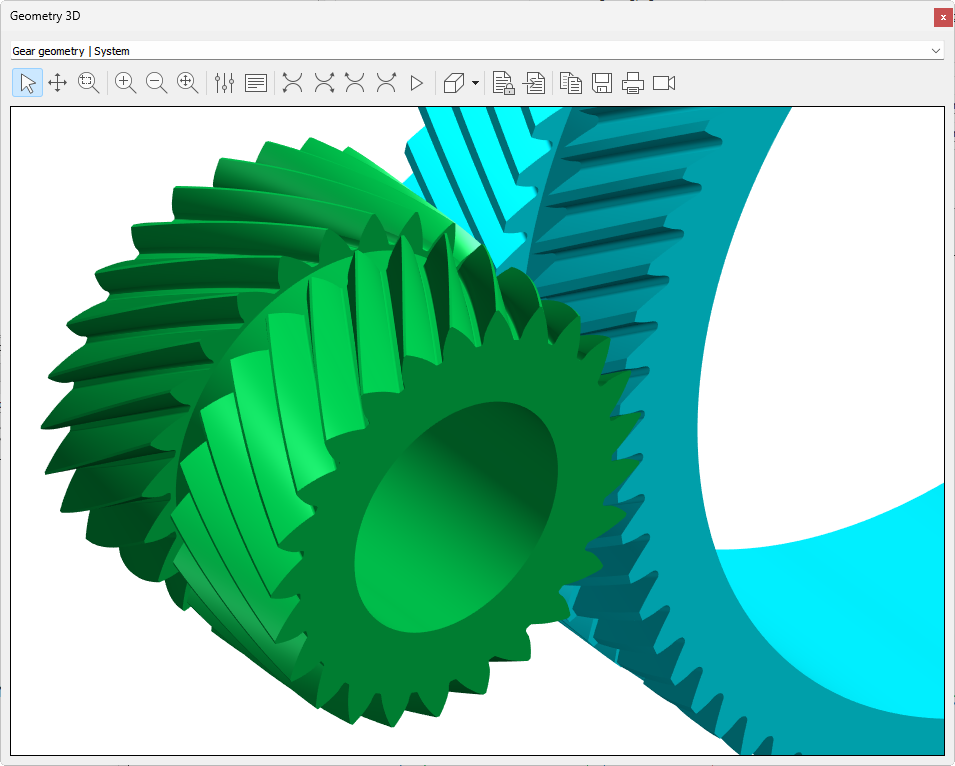
Task: Choose the zoom-to-window selection tool
Action: [89, 83]
